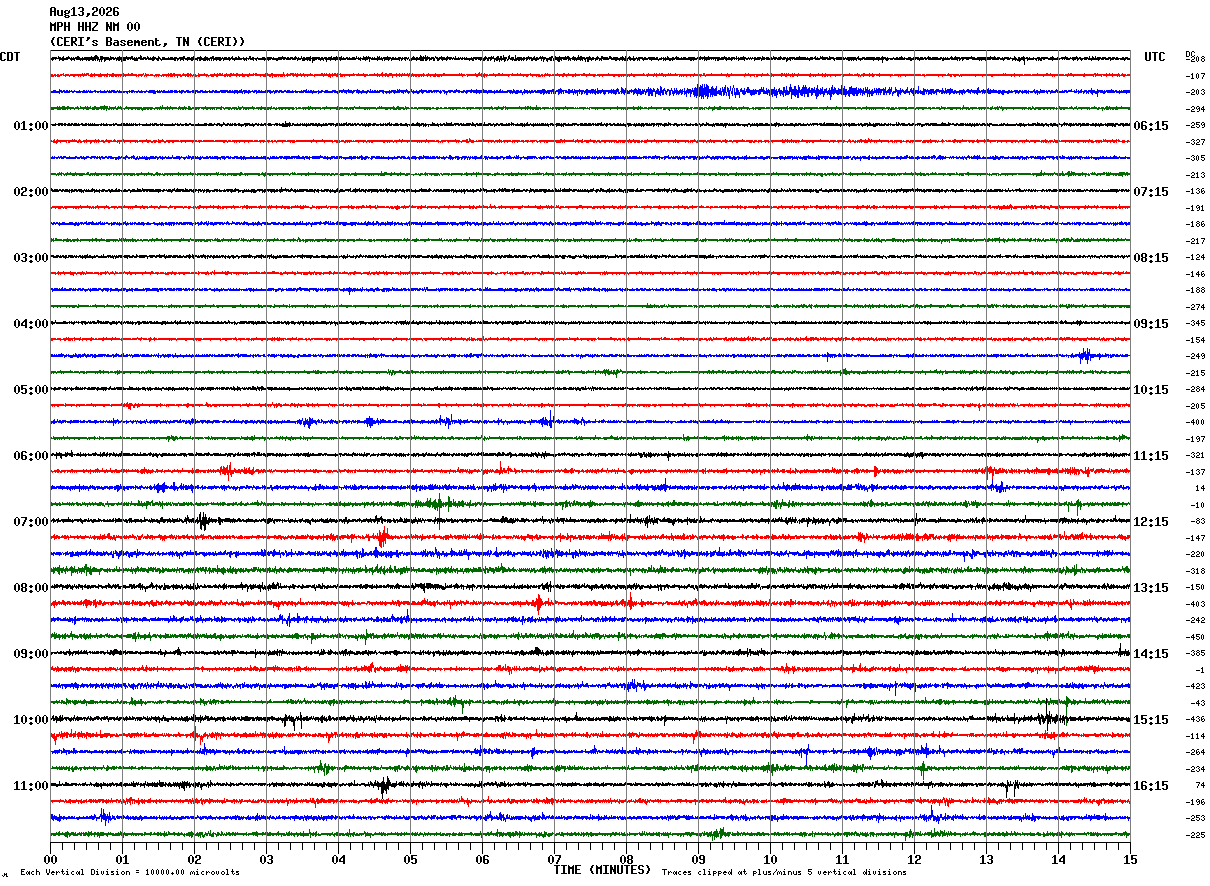
Task: Click the 10 minute tick label
Action: 770,859
